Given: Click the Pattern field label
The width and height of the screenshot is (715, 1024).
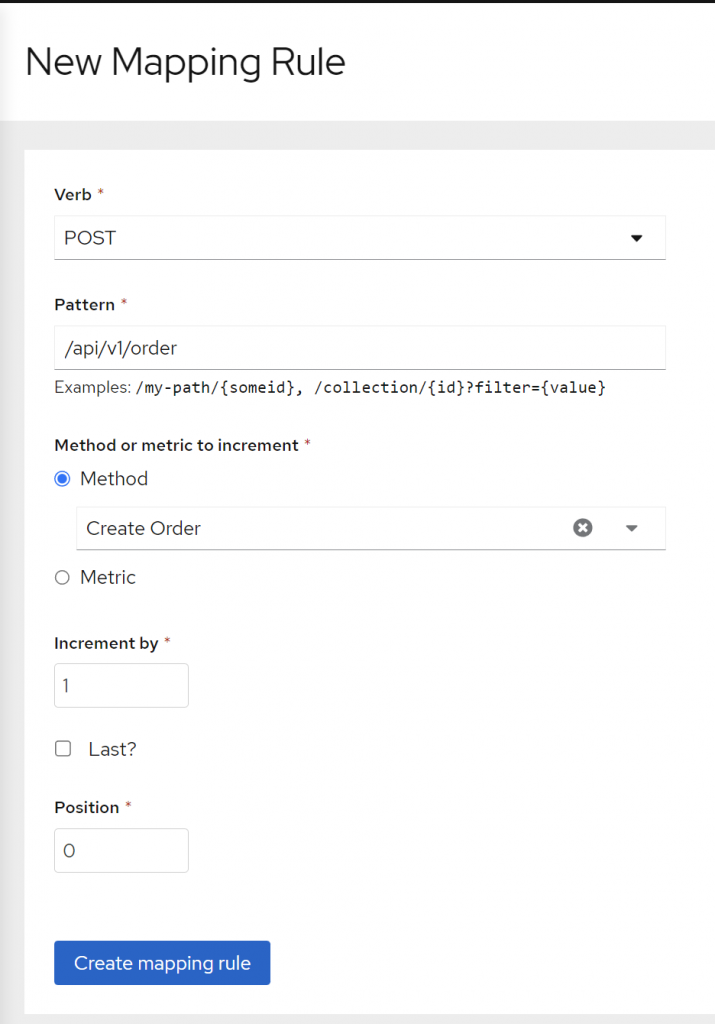Looking at the screenshot, I should tap(84, 303).
